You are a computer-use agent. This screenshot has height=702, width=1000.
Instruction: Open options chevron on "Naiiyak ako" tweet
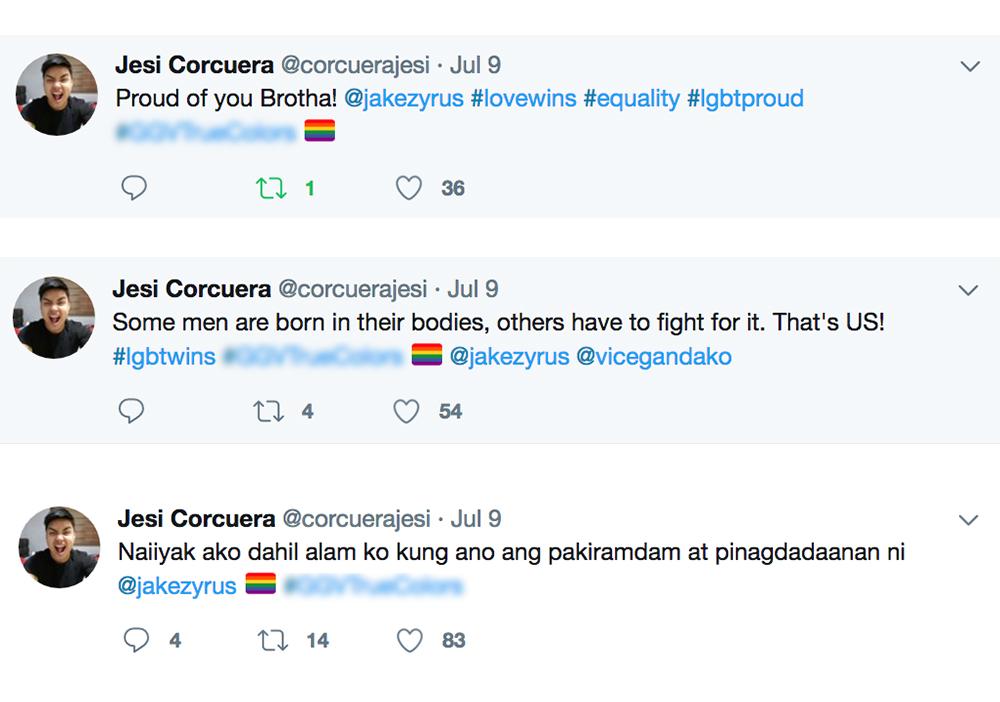pos(969,520)
